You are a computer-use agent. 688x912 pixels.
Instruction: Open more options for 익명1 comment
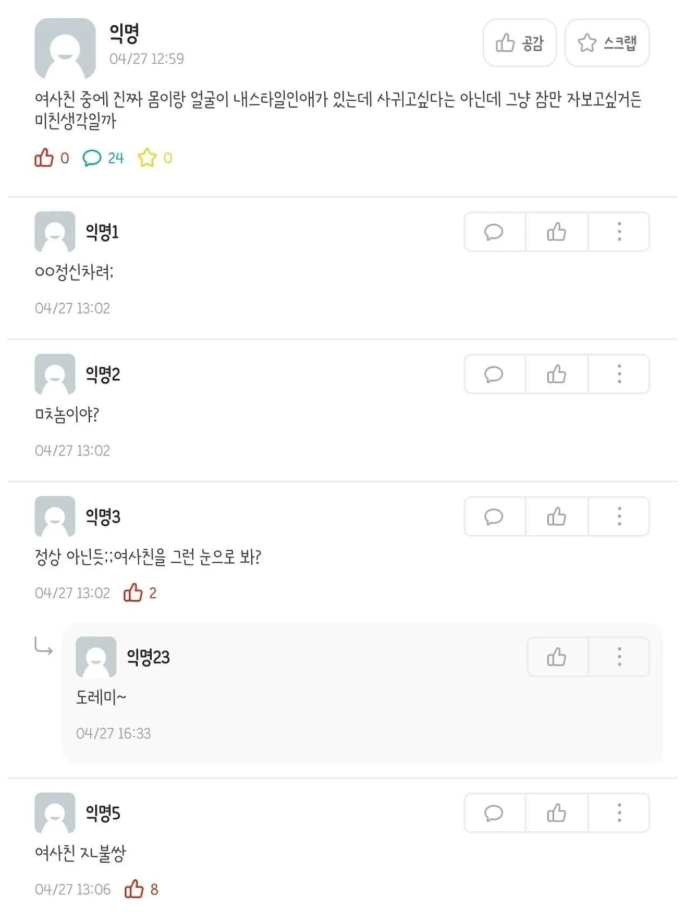(x=619, y=232)
